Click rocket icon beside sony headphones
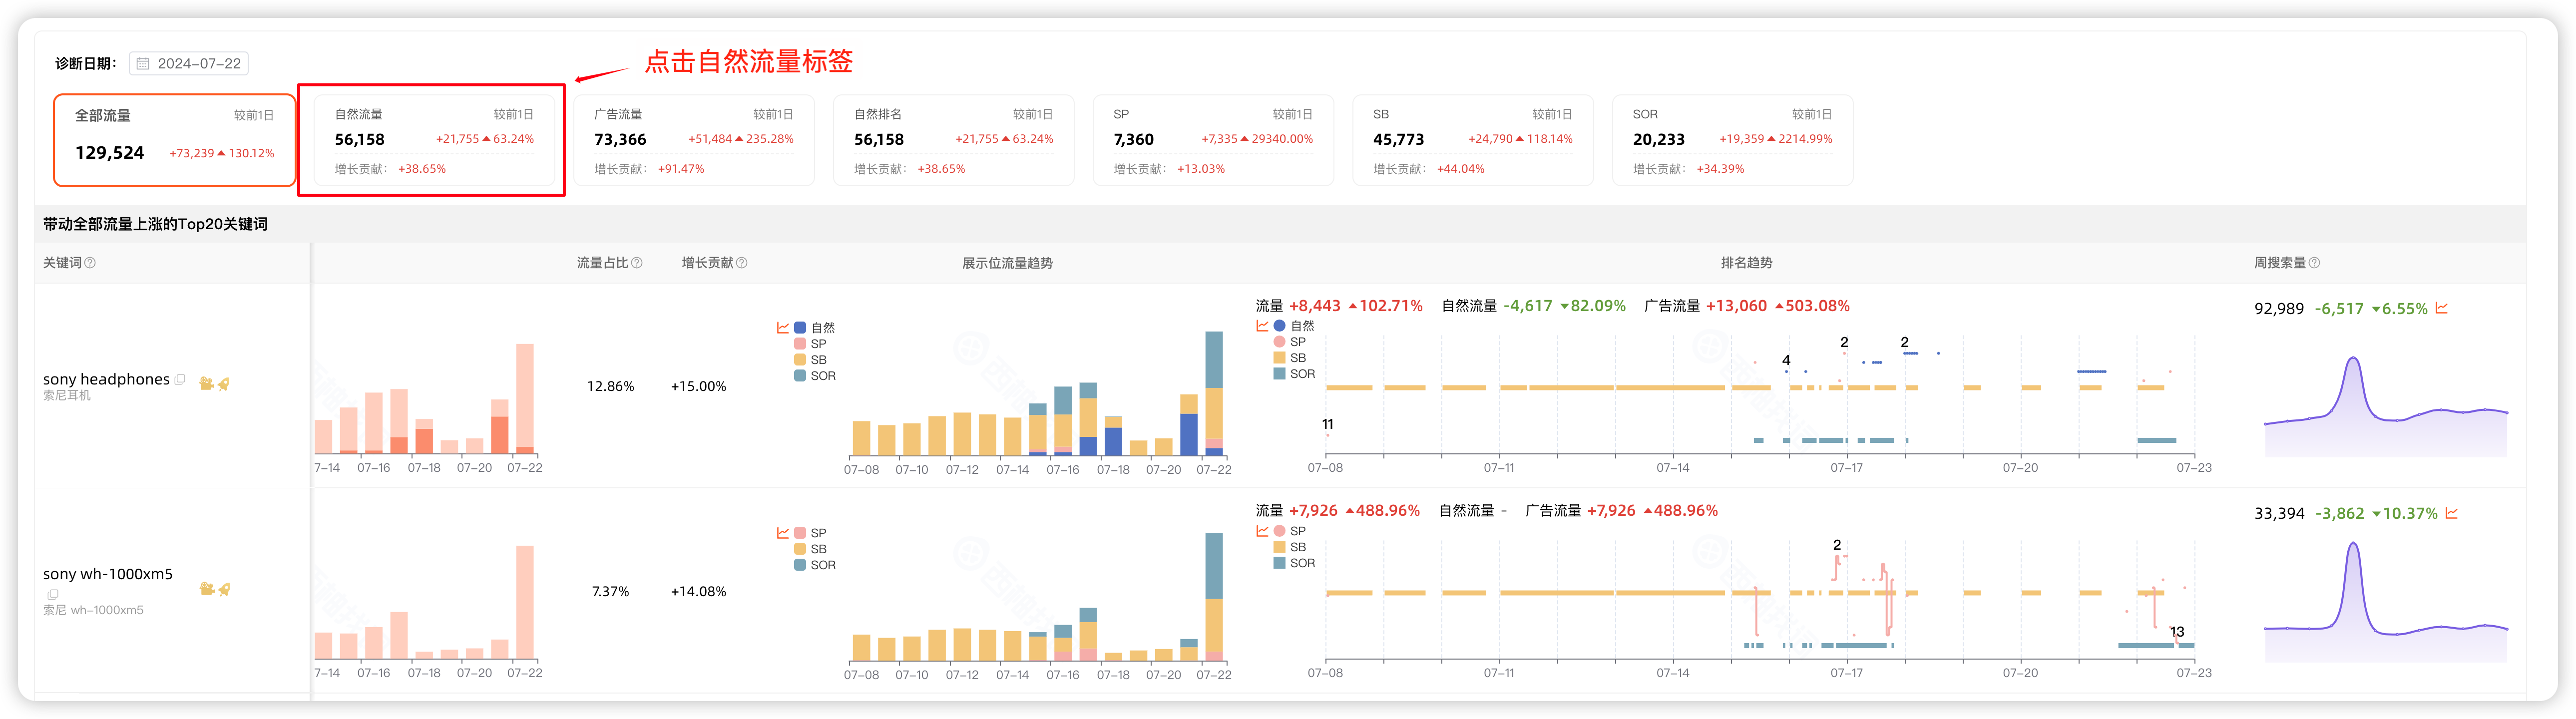This screenshot has height=719, width=2576. click(224, 383)
